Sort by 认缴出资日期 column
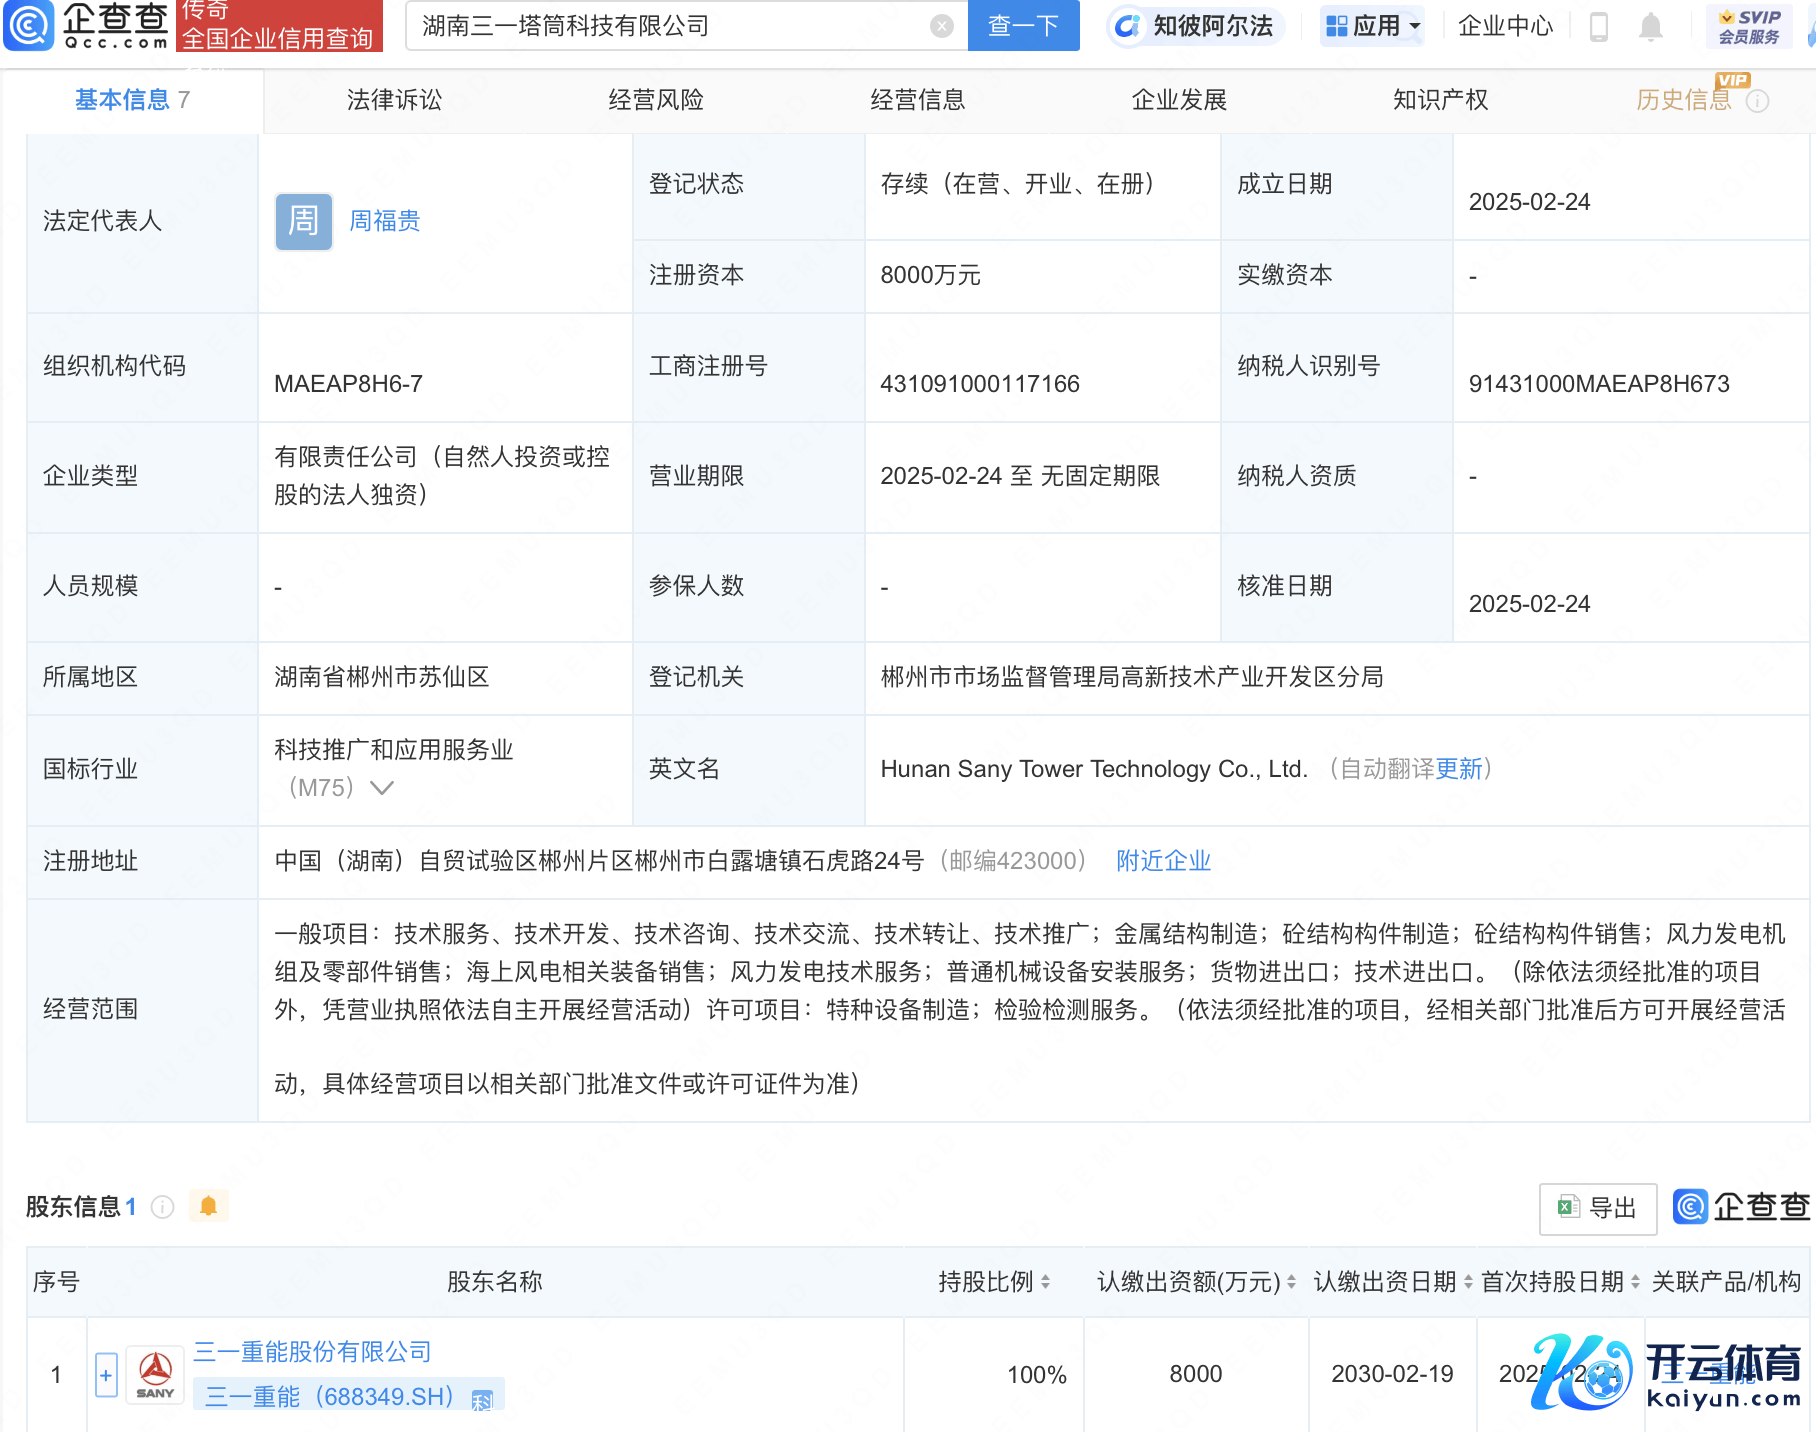 1468,1282
